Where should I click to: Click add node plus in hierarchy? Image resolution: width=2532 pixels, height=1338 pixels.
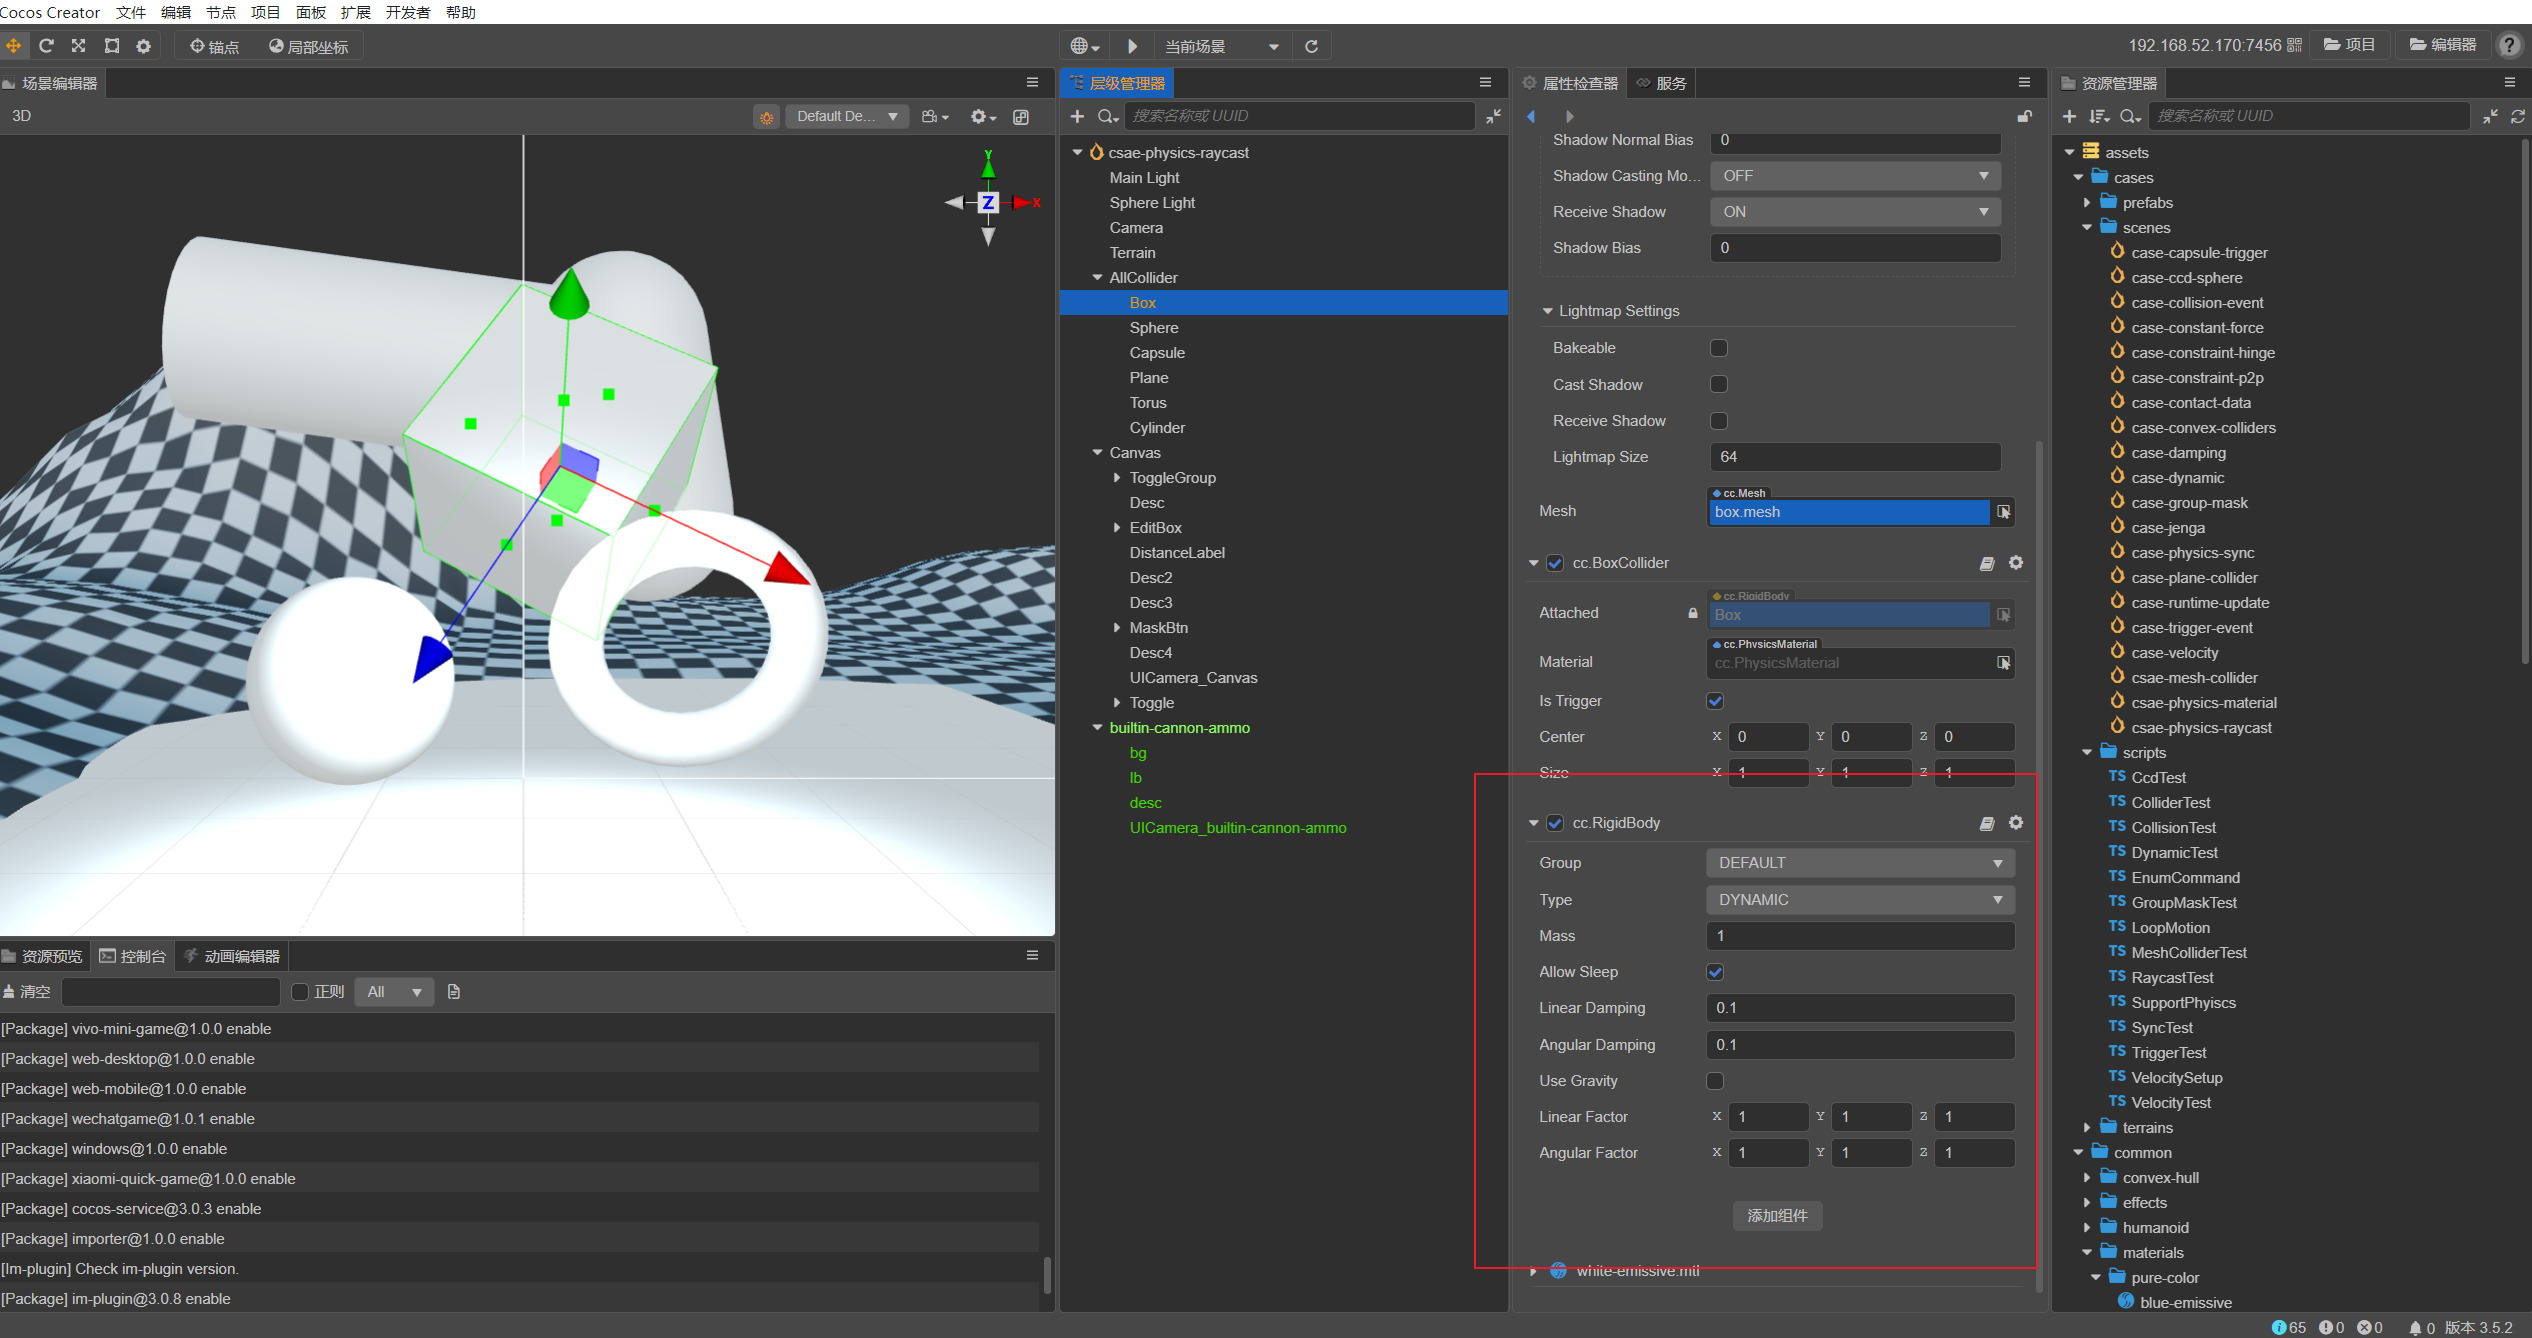click(x=1077, y=116)
